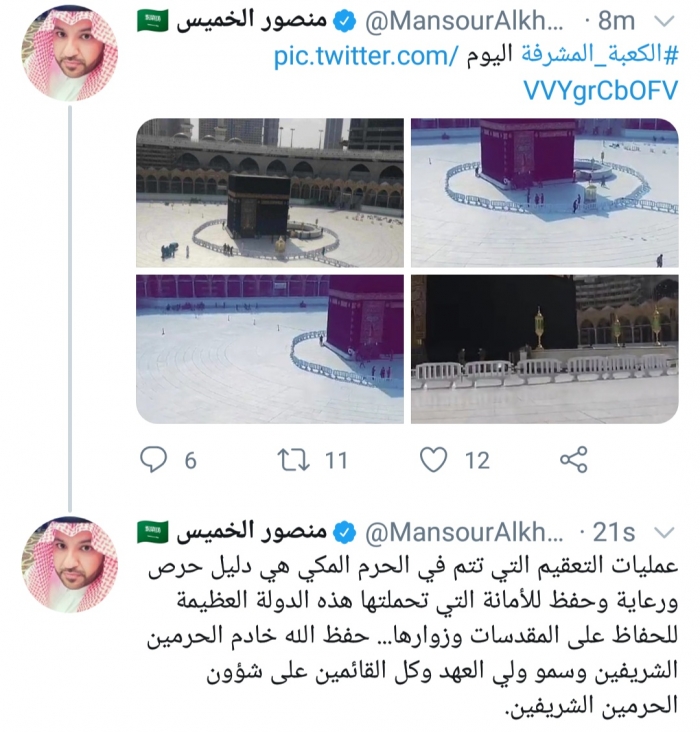View top-left Kaaba photo with skyline
The height and width of the screenshot is (732, 700).
[x=270, y=193]
